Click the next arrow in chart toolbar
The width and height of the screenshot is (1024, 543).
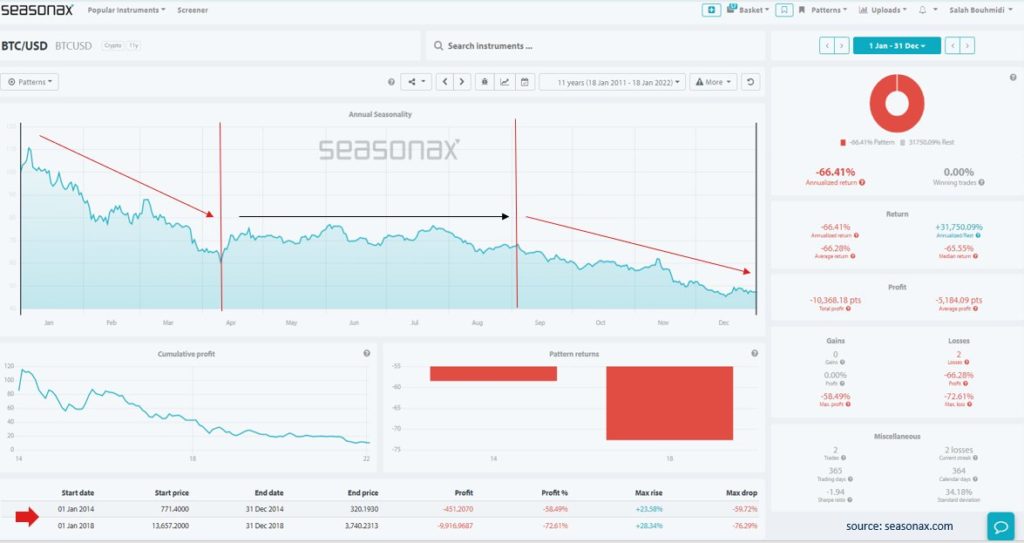tap(462, 82)
